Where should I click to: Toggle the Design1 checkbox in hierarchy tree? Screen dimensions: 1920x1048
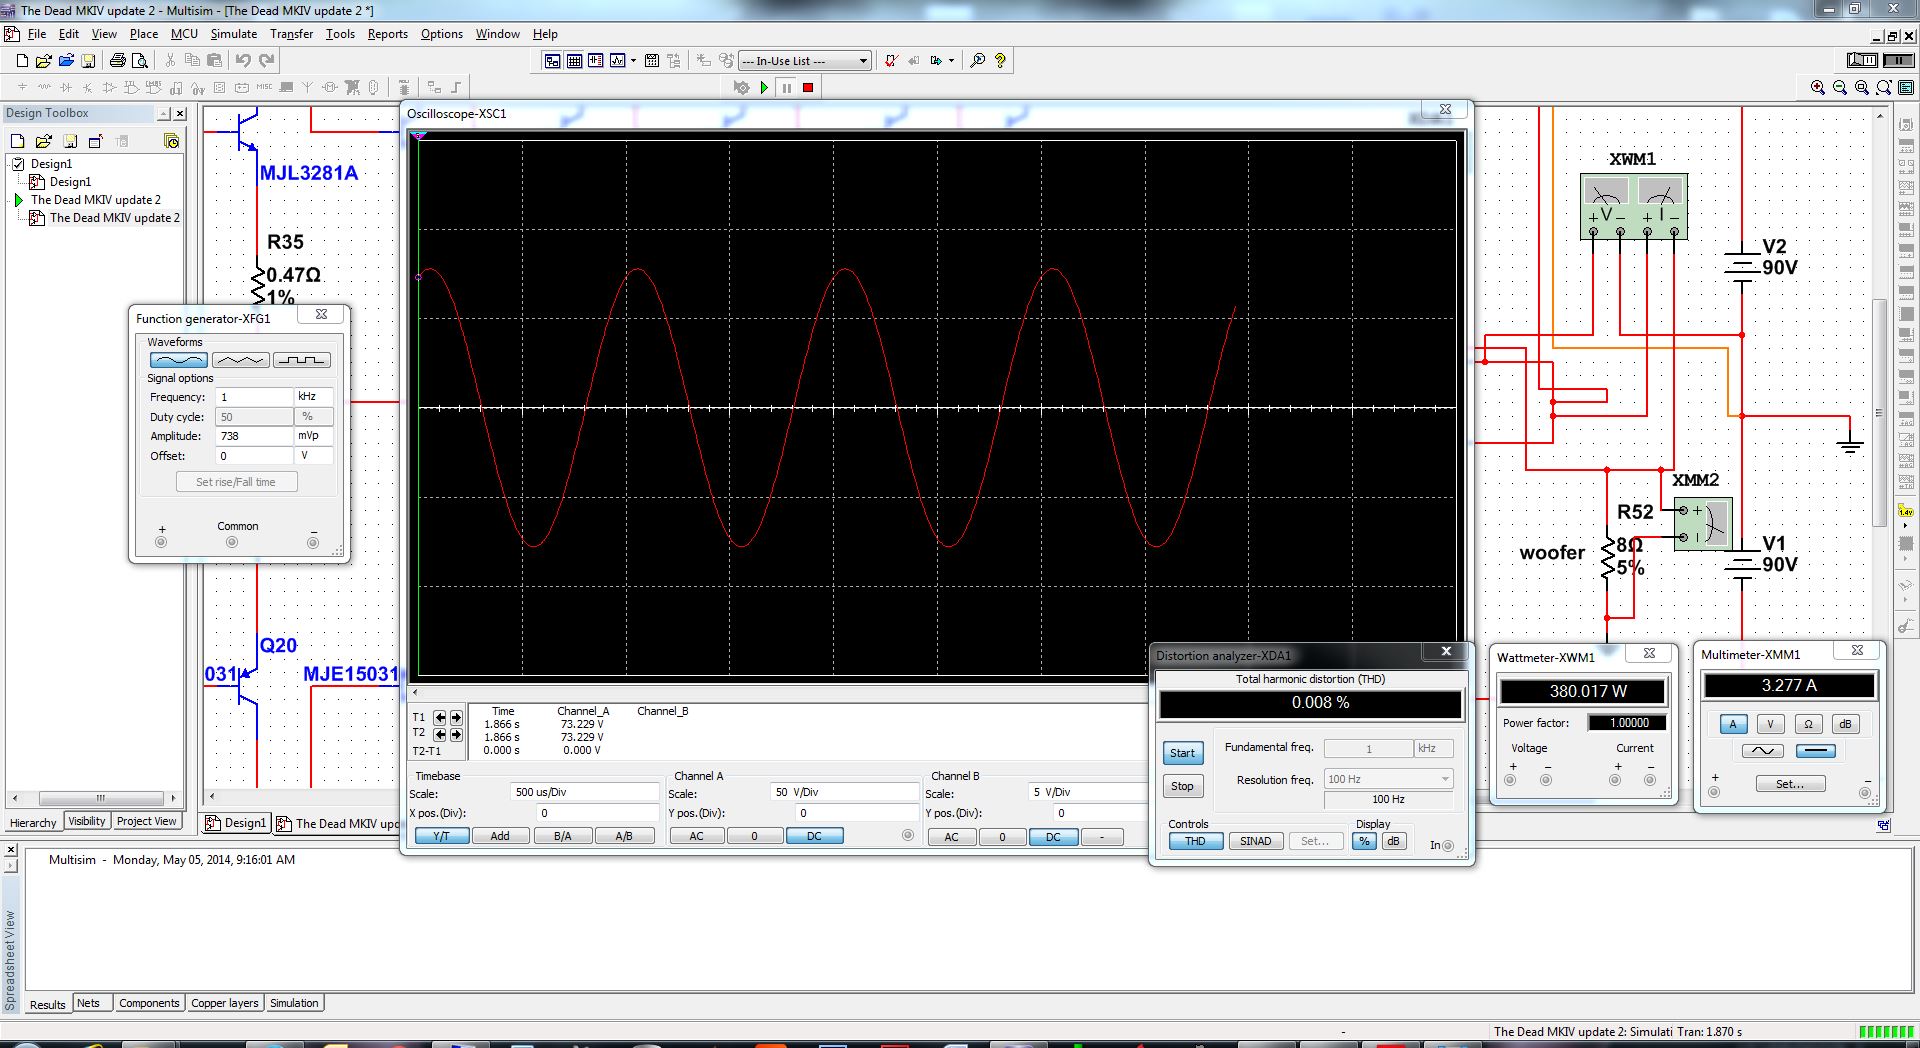click(18, 164)
